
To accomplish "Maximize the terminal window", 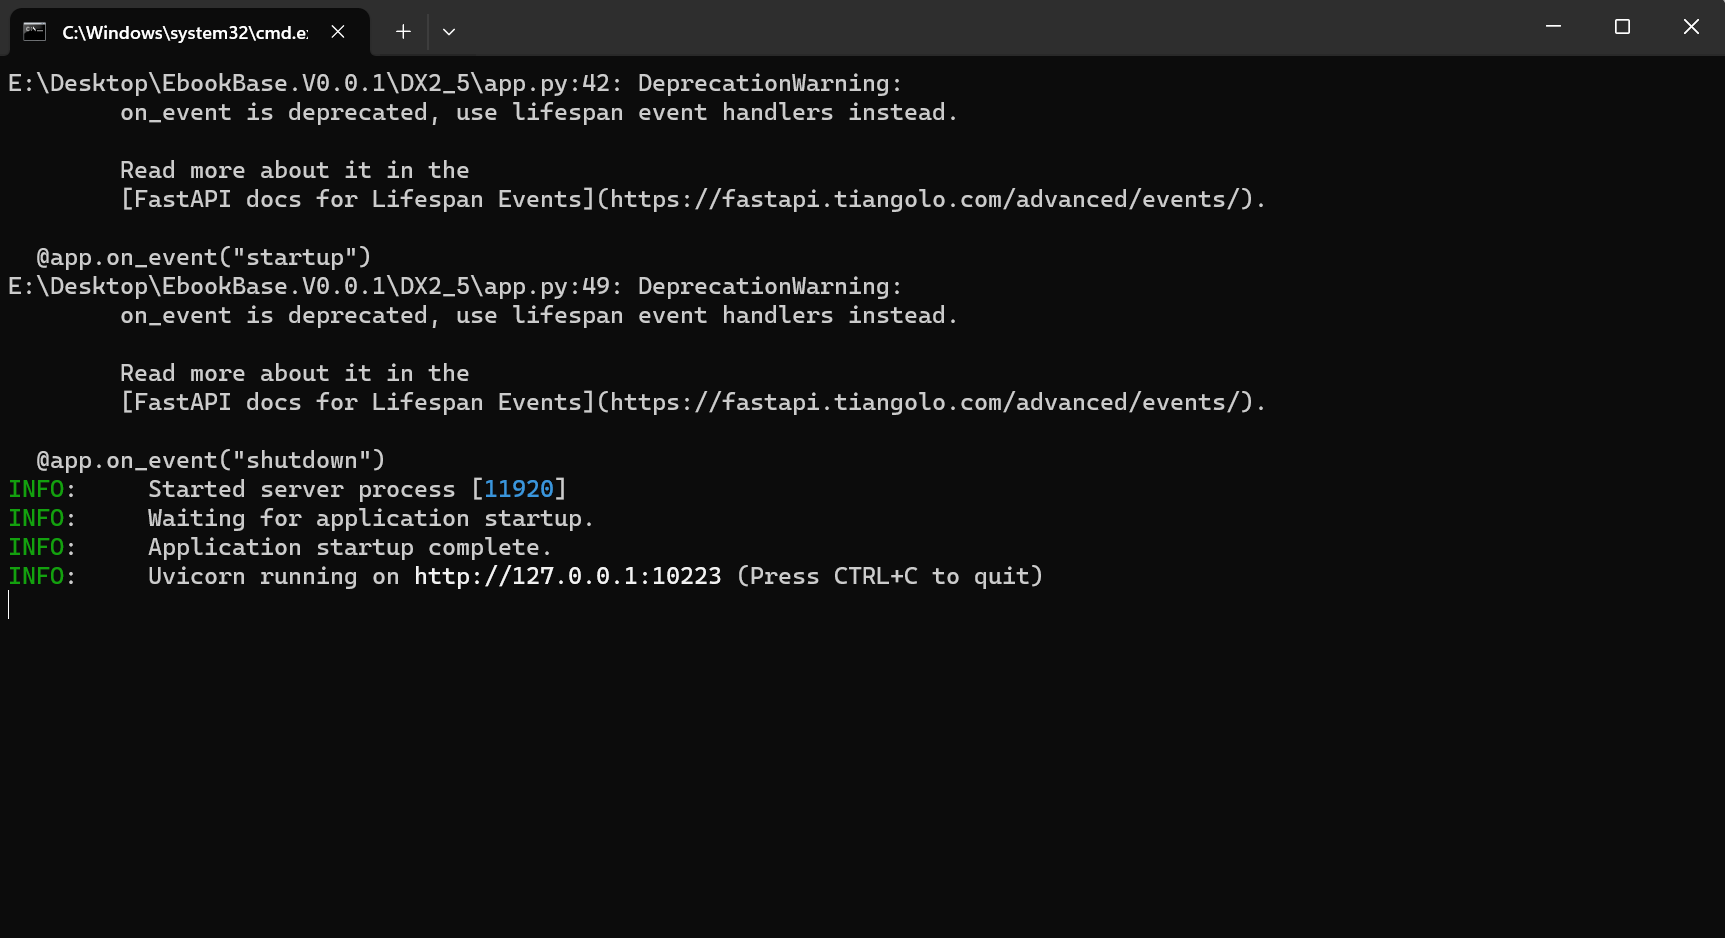I will coord(1622,27).
